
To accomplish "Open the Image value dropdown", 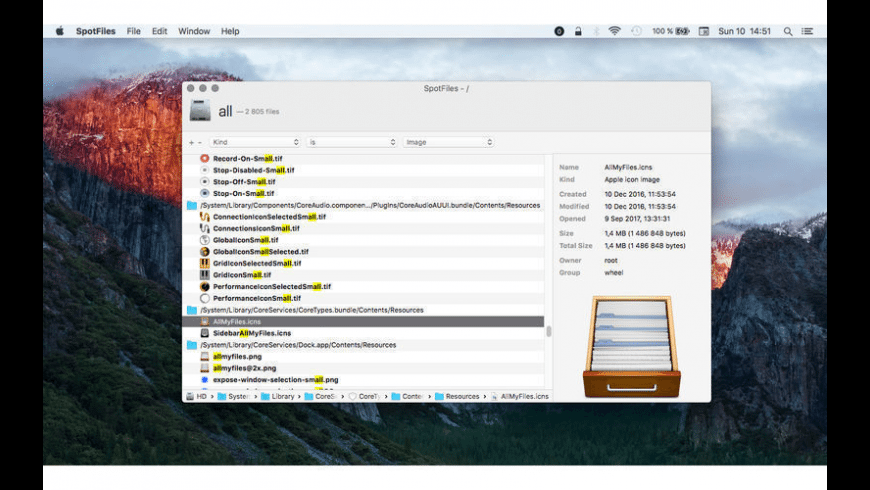I will [448, 142].
